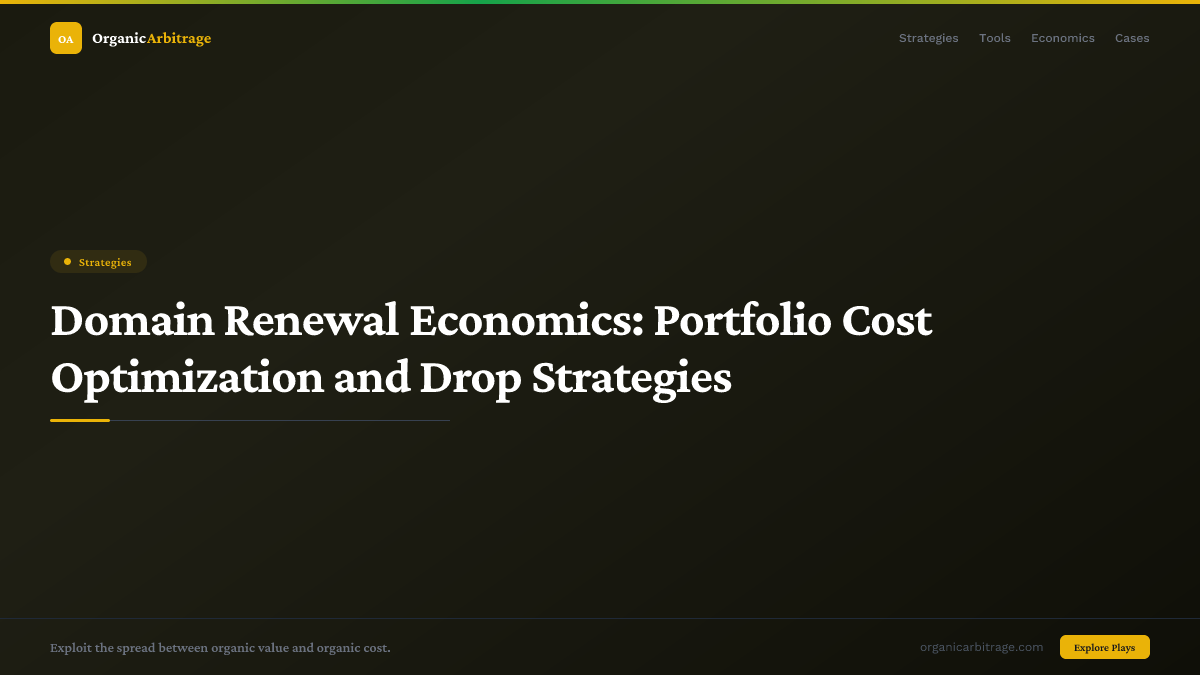Click the footer tagline about organic value spread
This screenshot has height=675, width=1200.
pyautogui.click(x=221, y=647)
